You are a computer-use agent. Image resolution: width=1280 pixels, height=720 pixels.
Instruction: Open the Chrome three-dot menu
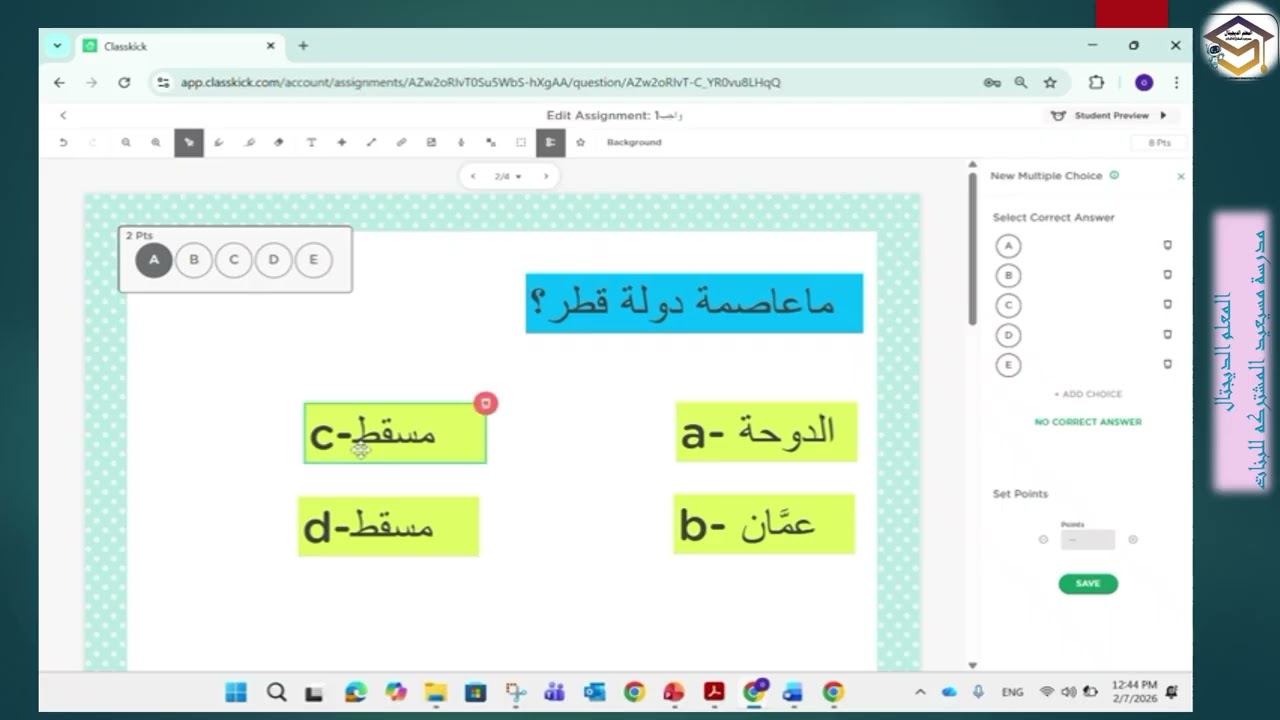[x=1176, y=82]
